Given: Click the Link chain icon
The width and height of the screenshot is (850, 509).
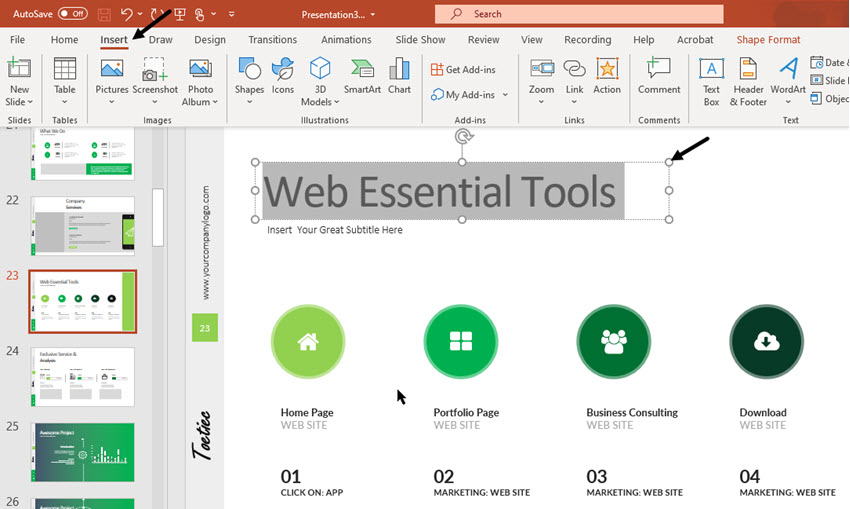Looking at the screenshot, I should click(574, 69).
